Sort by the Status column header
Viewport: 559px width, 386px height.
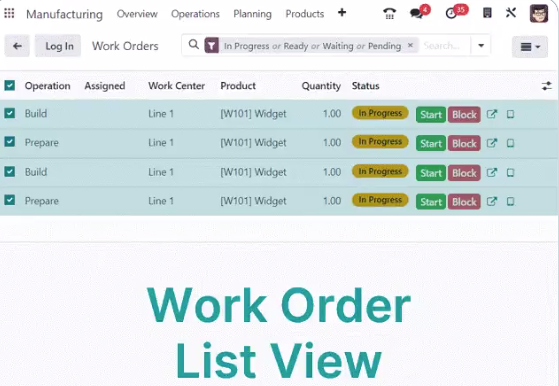(x=365, y=86)
